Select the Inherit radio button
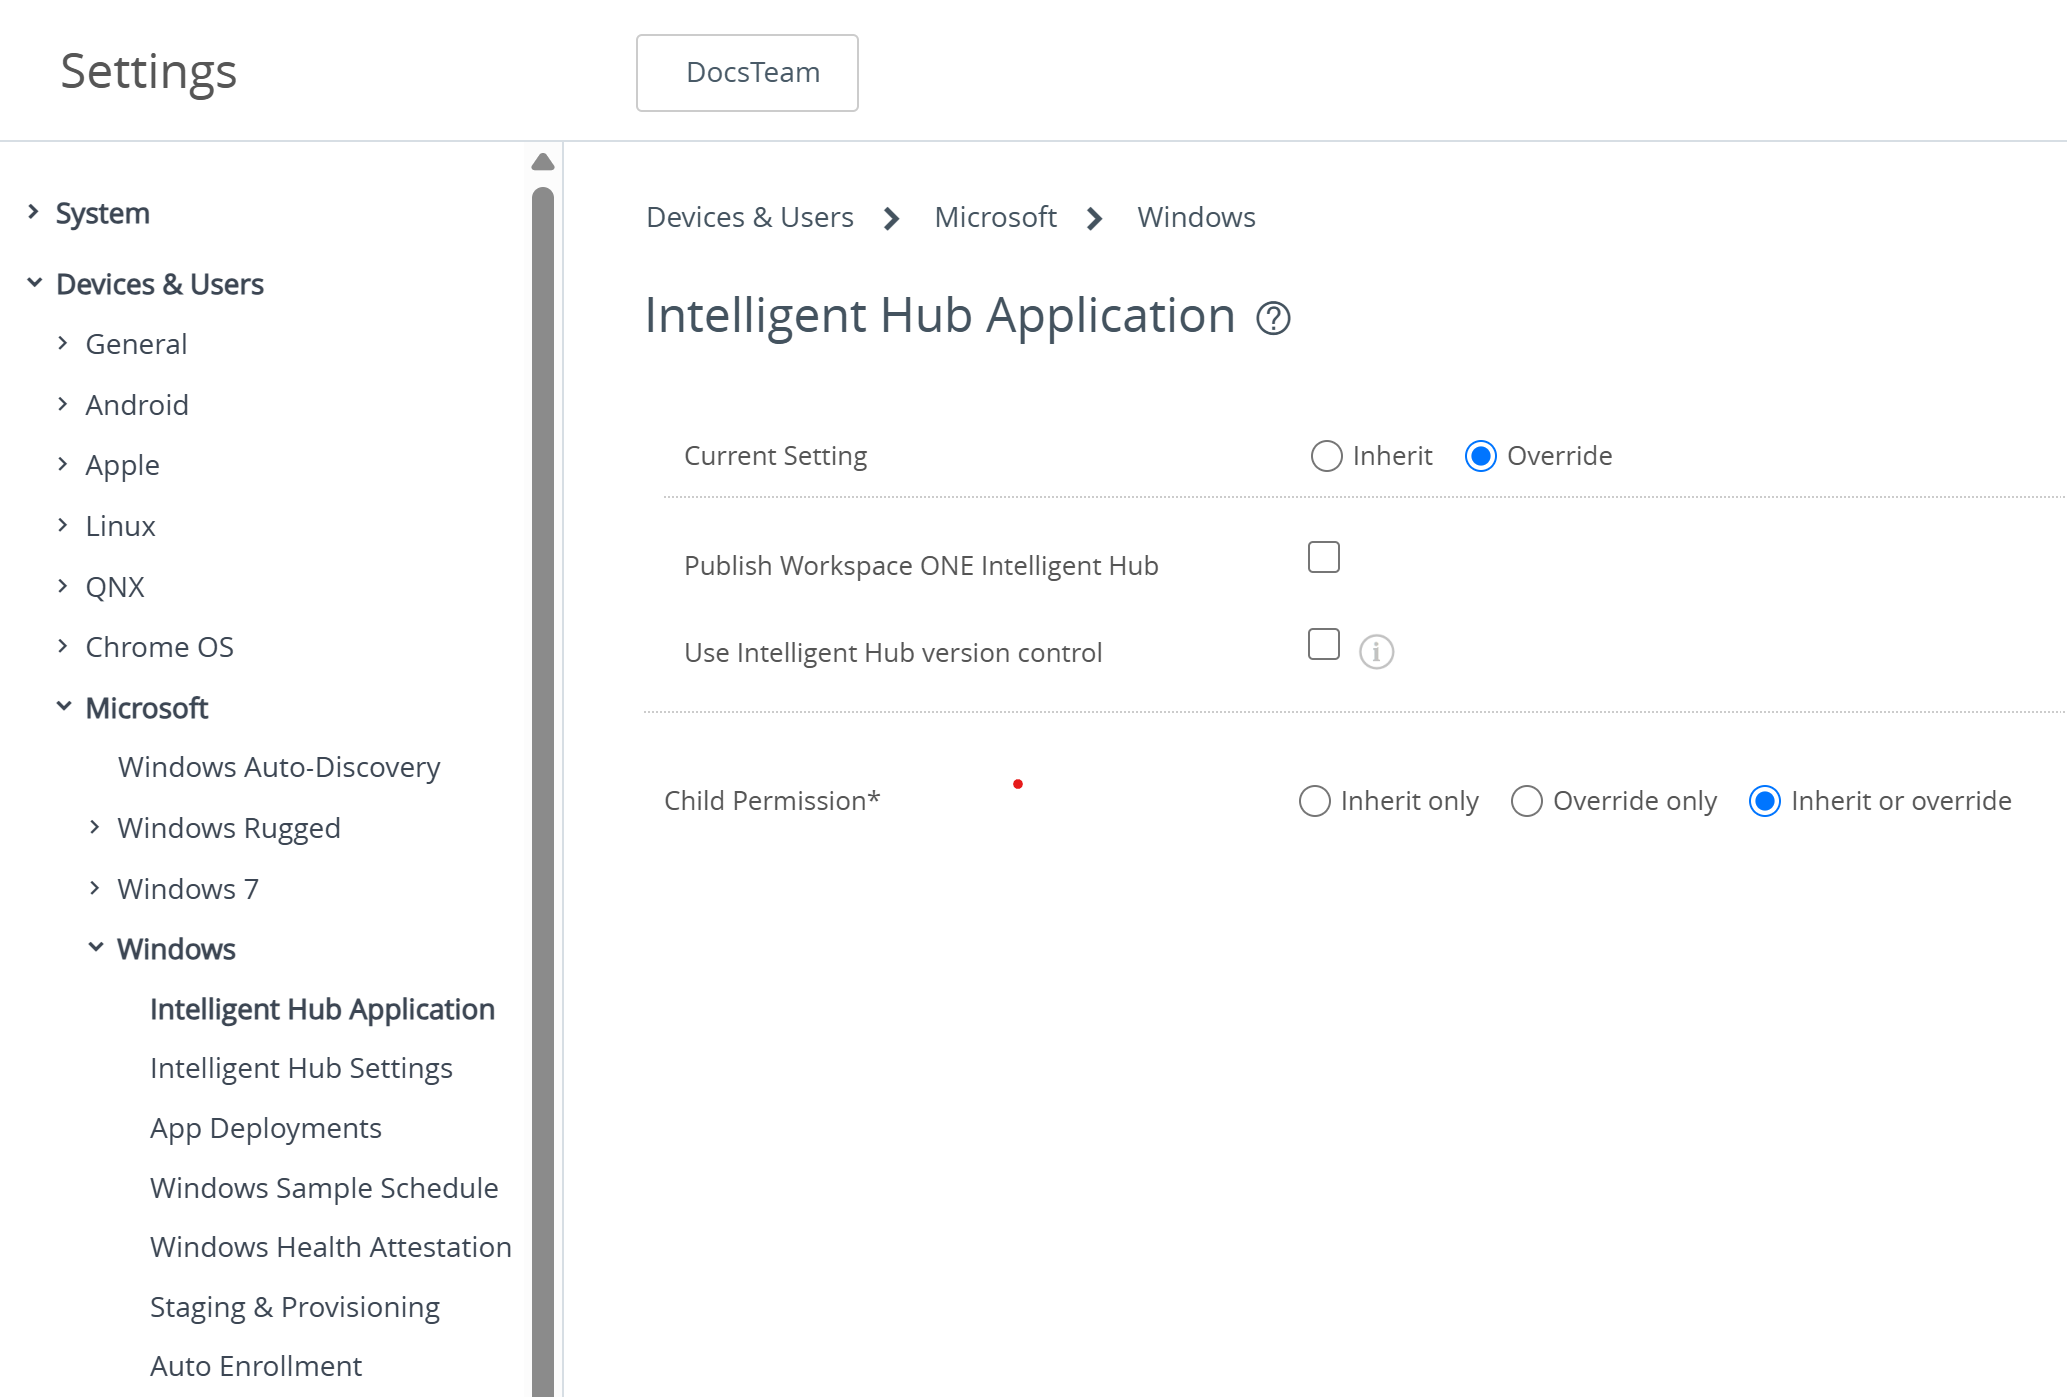Image resolution: width=2067 pixels, height=1397 pixels. 1326,456
